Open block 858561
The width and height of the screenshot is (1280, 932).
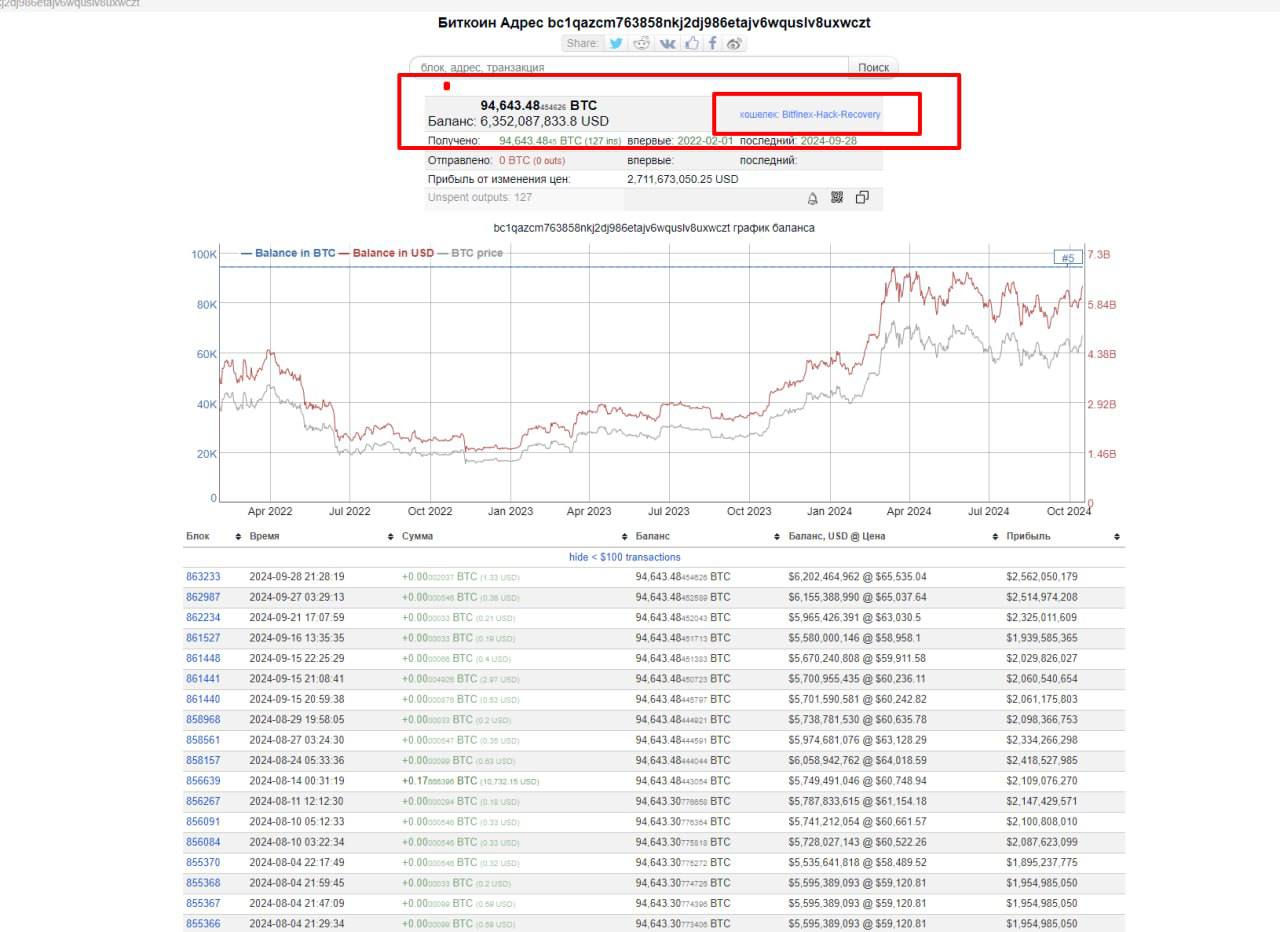click(x=203, y=740)
